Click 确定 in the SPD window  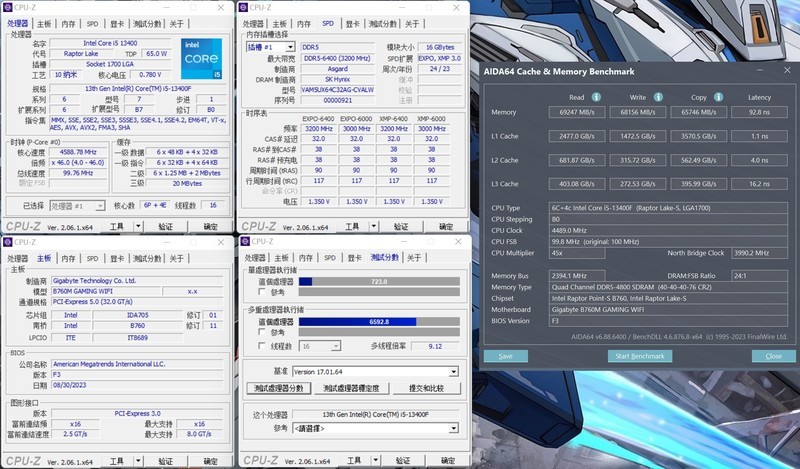(x=445, y=227)
